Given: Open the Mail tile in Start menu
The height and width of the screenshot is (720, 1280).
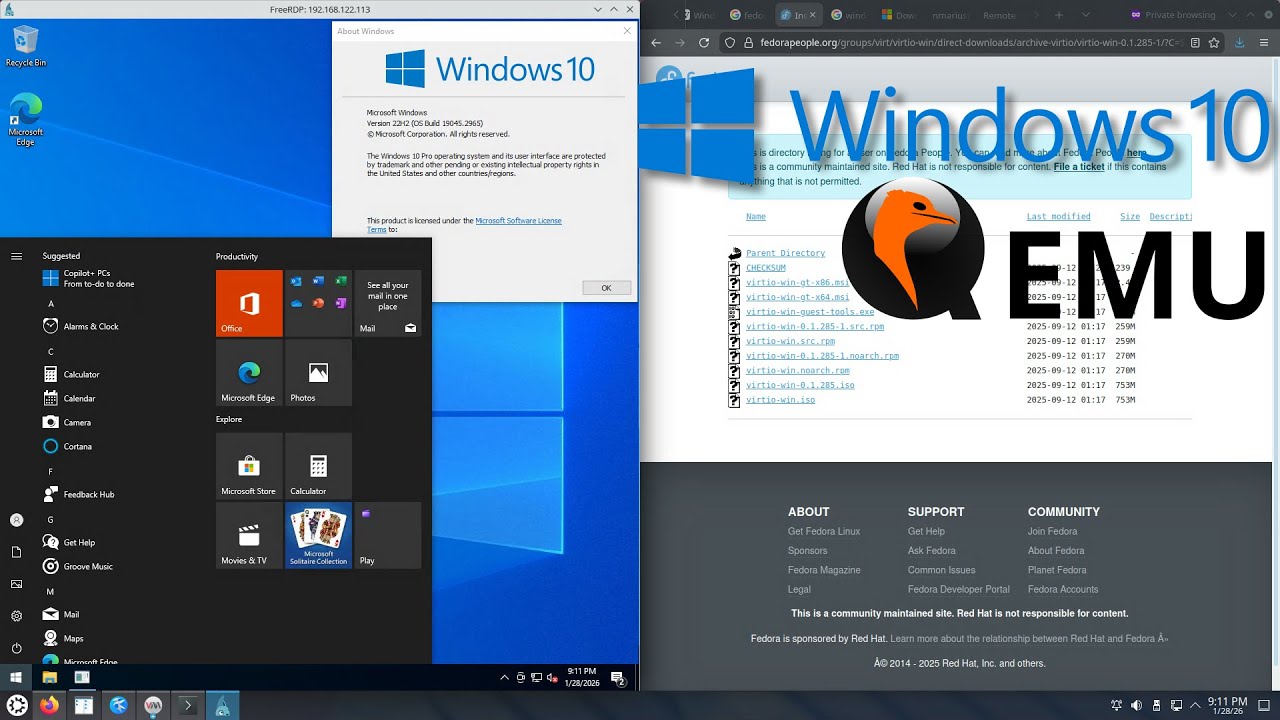Looking at the screenshot, I should coord(388,303).
